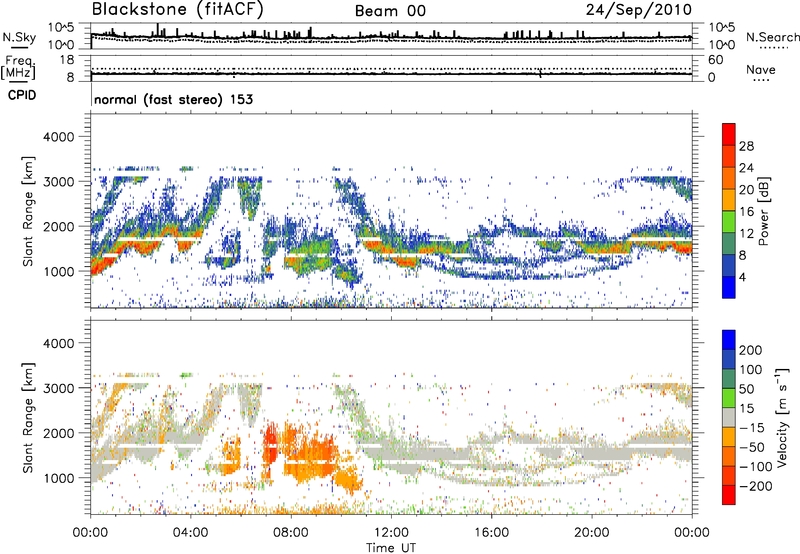This screenshot has width=800, height=554.
Task: Click the left 10^5 noise axis label
Action: (x=61, y=28)
